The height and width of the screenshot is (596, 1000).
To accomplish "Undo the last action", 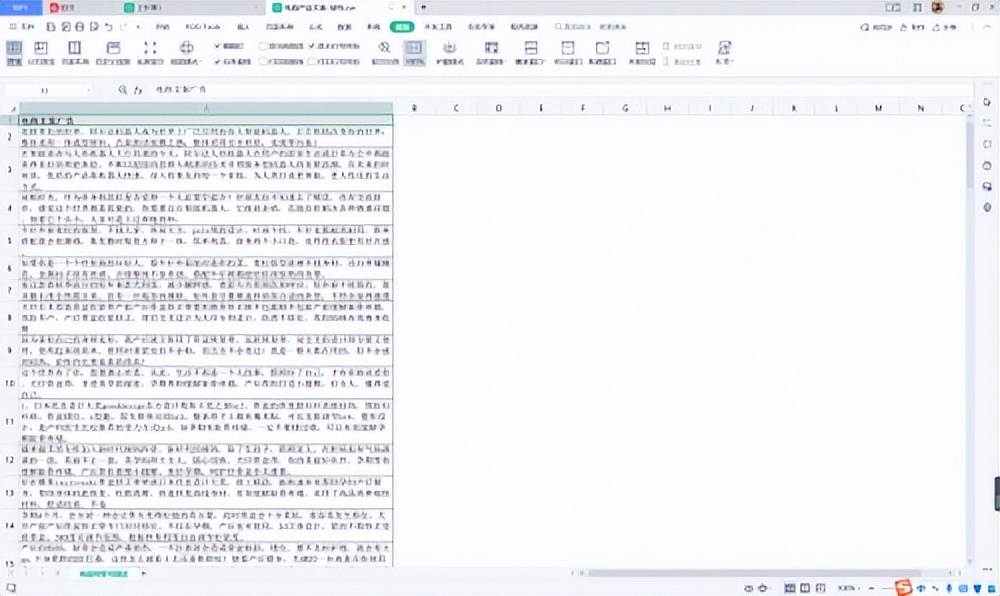I will (x=108, y=27).
